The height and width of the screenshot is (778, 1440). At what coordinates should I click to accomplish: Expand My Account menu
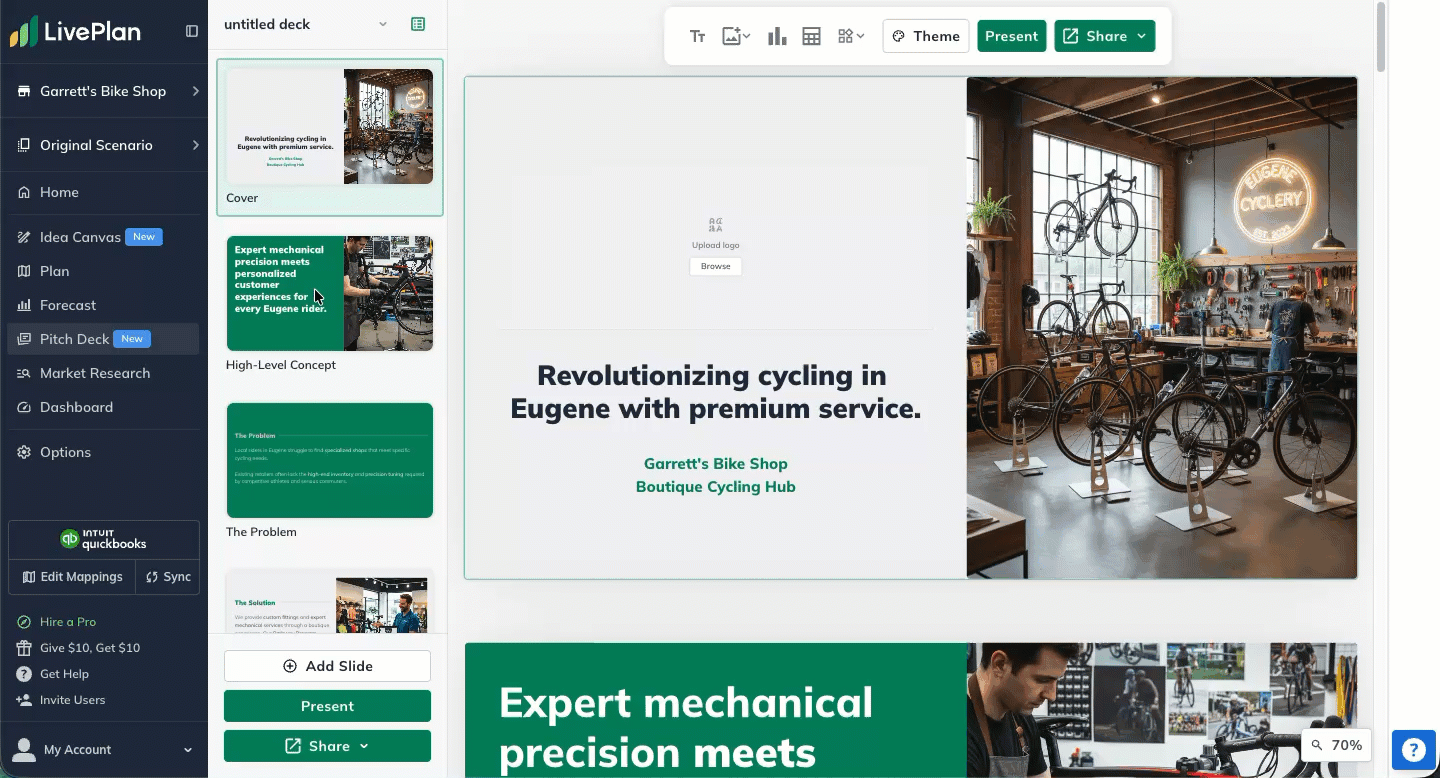tap(188, 750)
